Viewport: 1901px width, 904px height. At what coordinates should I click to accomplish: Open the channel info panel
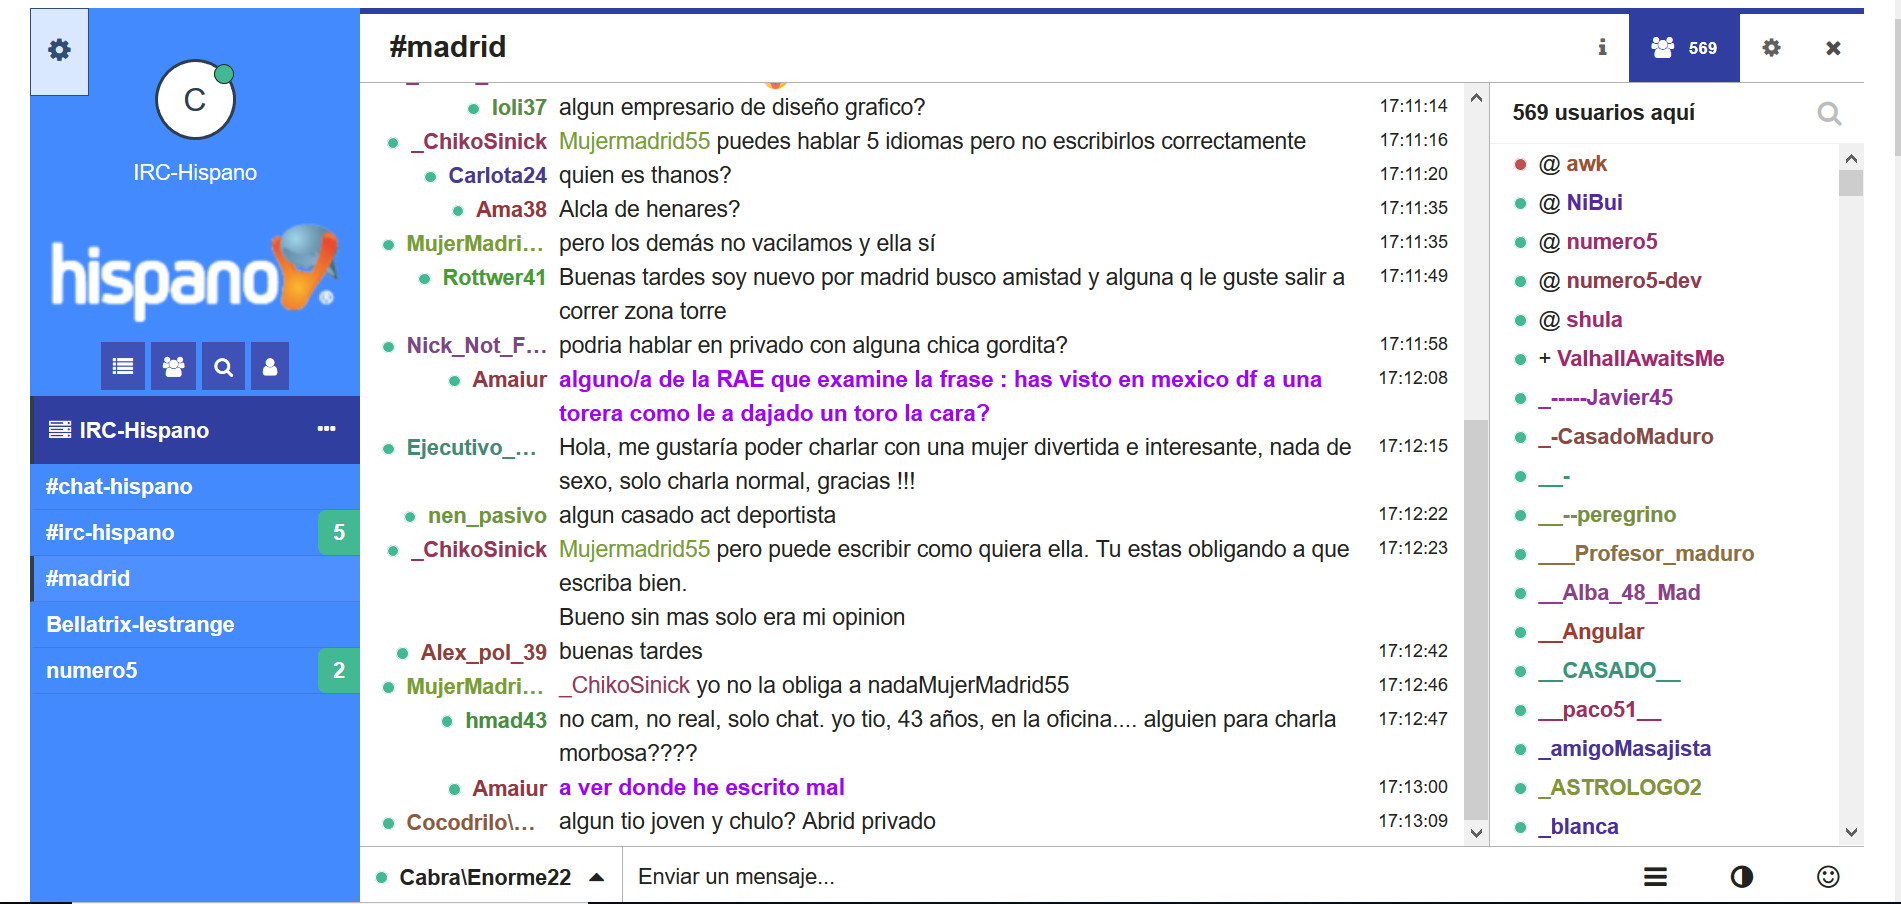coord(1601,47)
